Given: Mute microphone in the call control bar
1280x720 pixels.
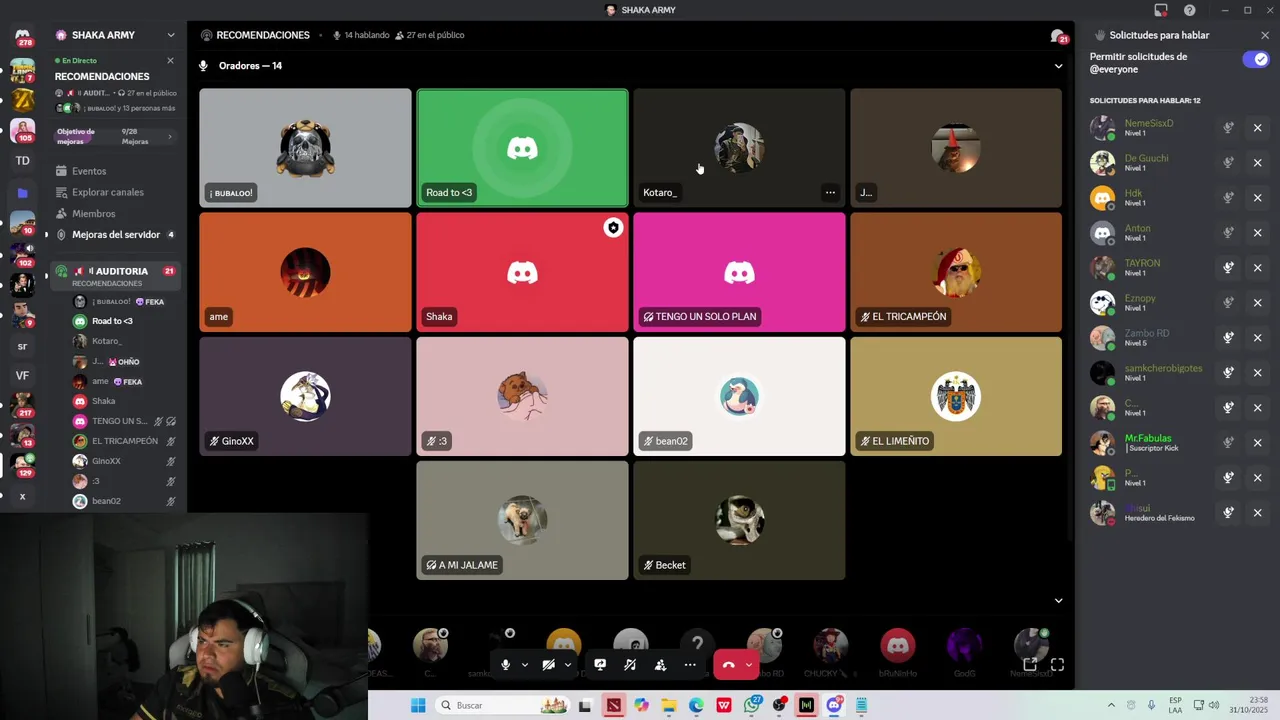Looking at the screenshot, I should [505, 665].
